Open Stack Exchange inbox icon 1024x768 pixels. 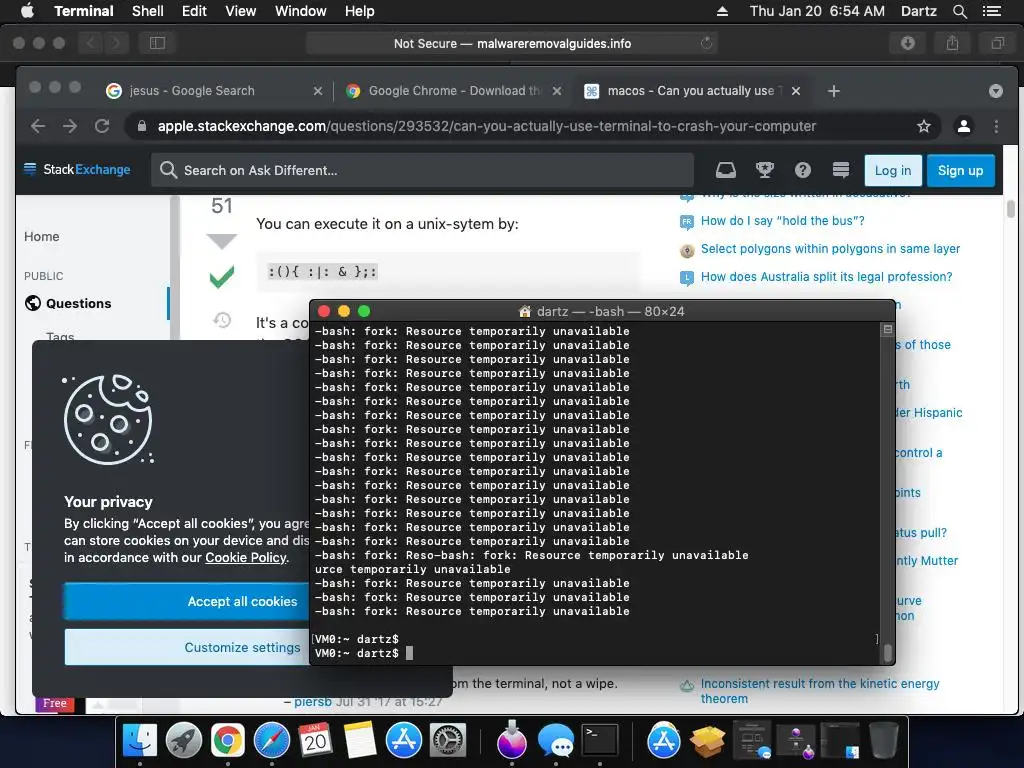click(726, 170)
